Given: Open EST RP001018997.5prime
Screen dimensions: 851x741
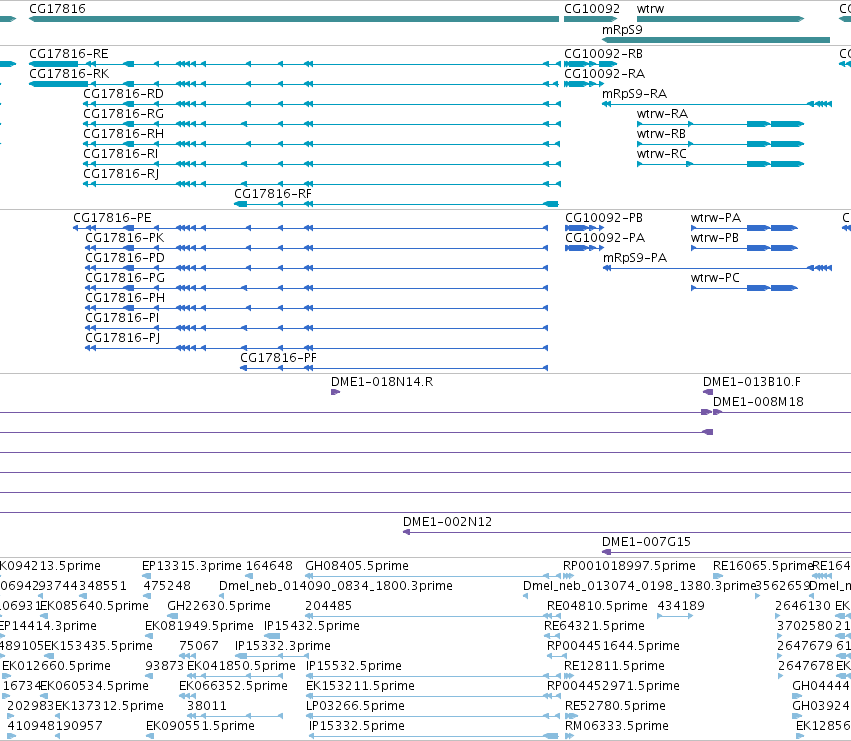Looking at the screenshot, I should (629, 566).
